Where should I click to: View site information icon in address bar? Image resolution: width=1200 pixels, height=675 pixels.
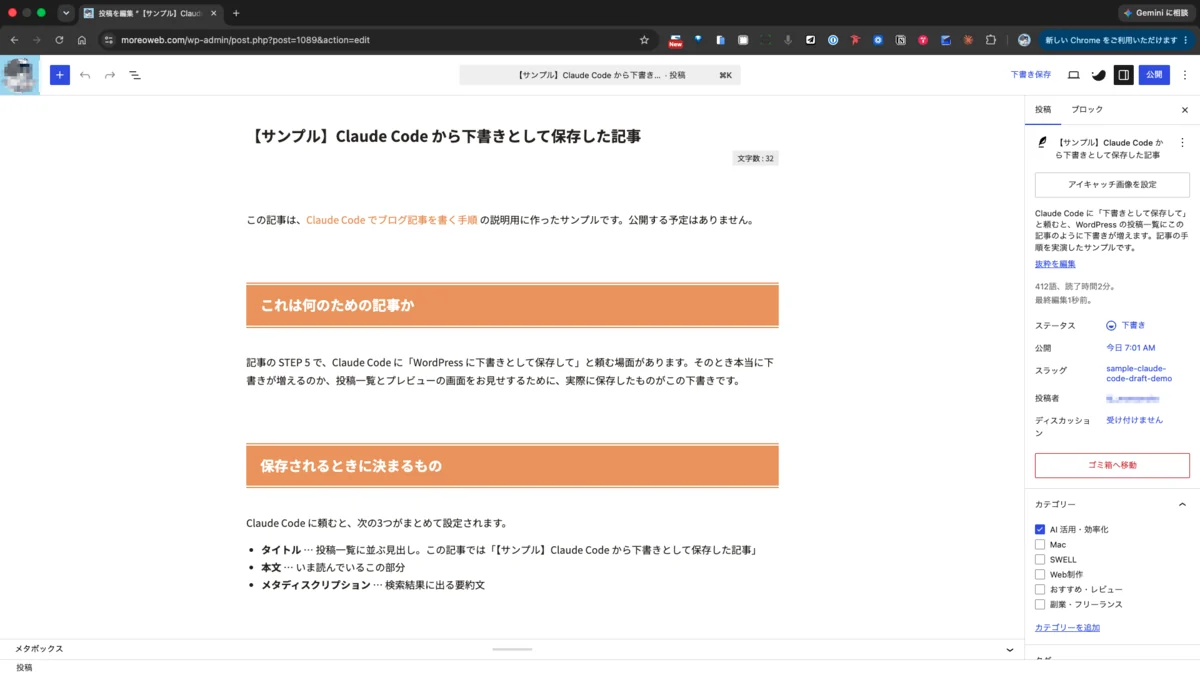(x=111, y=40)
